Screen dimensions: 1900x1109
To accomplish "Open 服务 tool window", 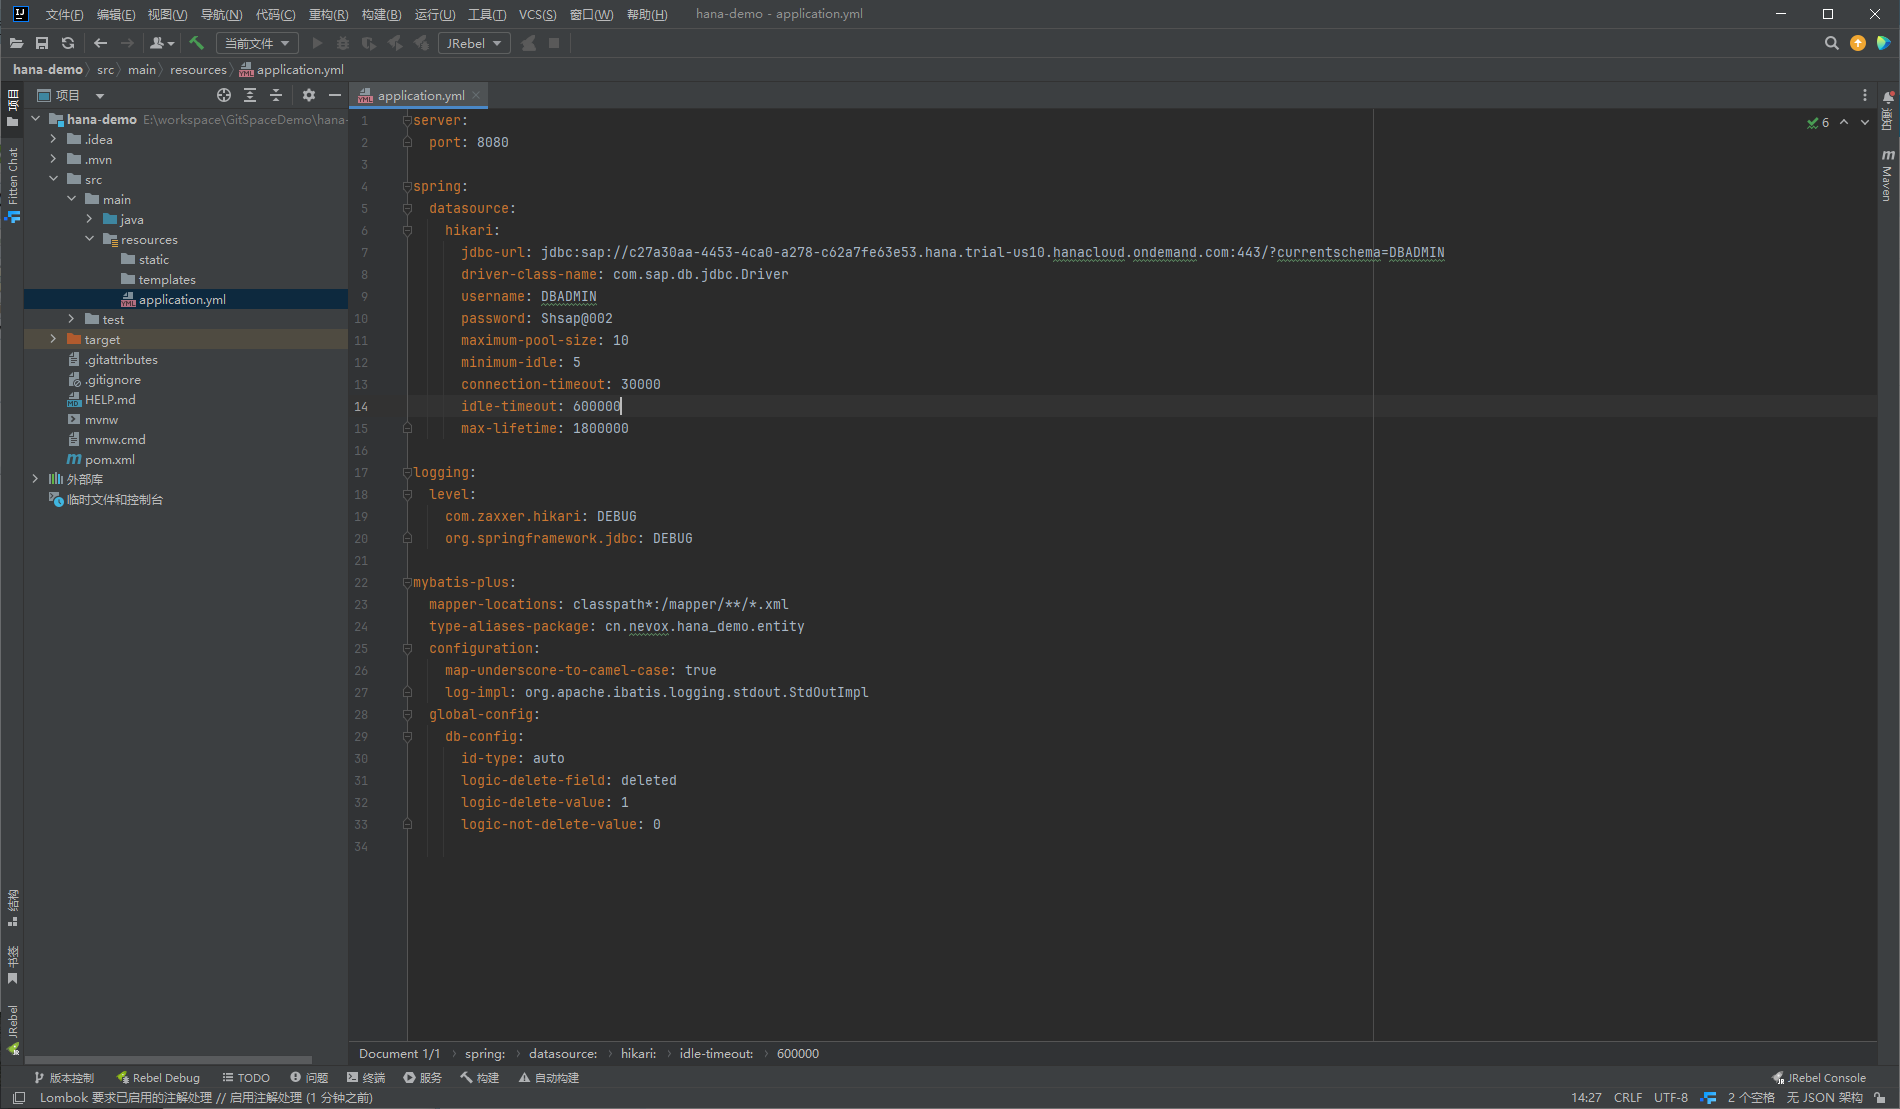I will 422,1077.
